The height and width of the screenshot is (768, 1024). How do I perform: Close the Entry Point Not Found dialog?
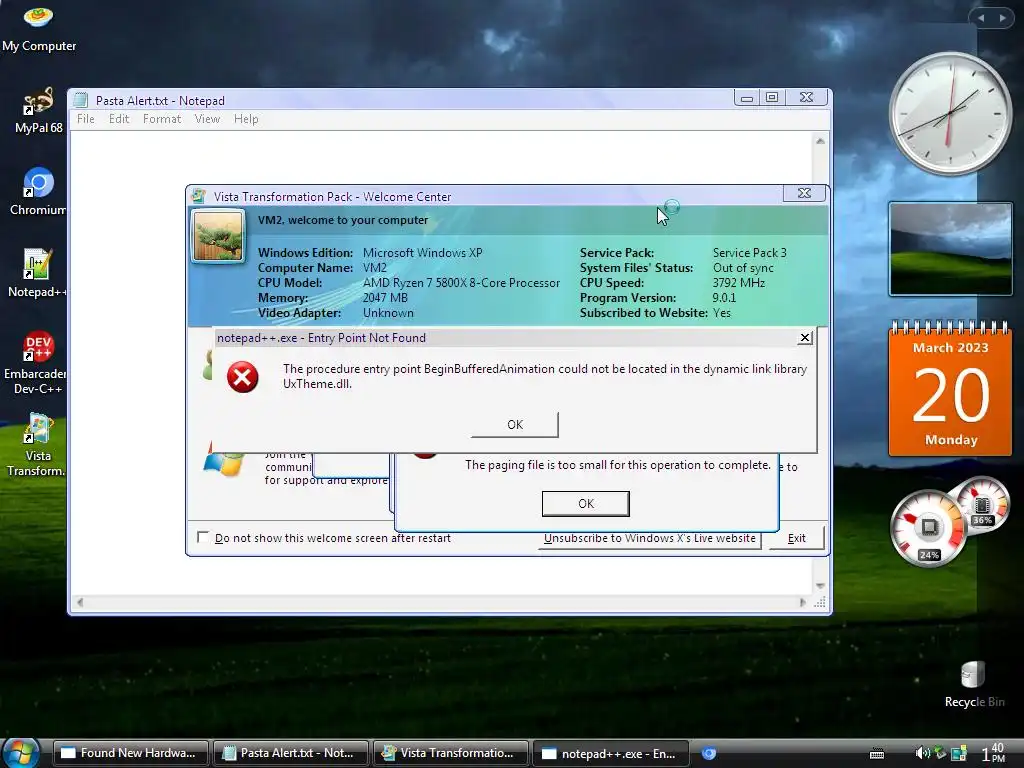tap(805, 338)
